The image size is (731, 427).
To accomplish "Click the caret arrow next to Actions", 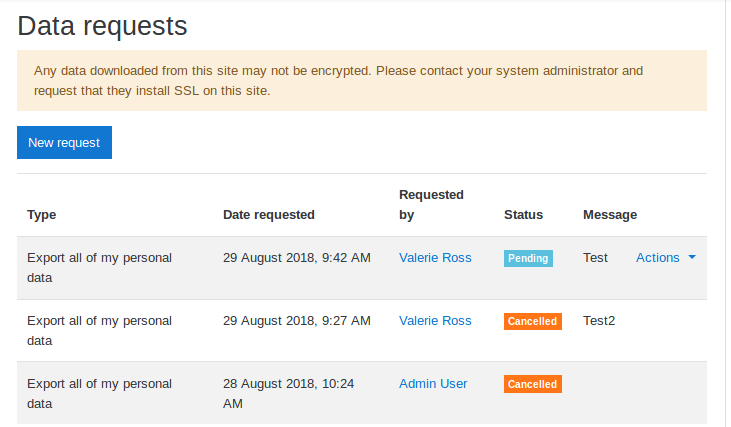I will 692,257.
